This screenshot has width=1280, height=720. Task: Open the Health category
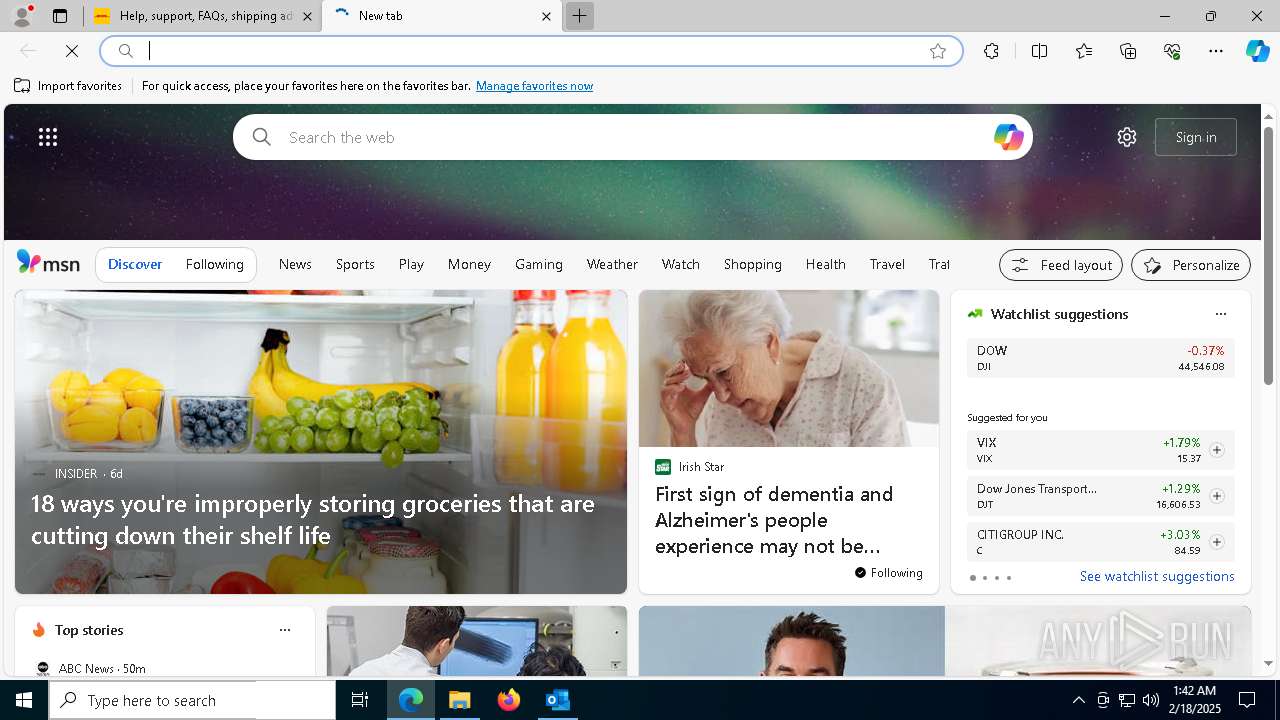click(x=826, y=264)
